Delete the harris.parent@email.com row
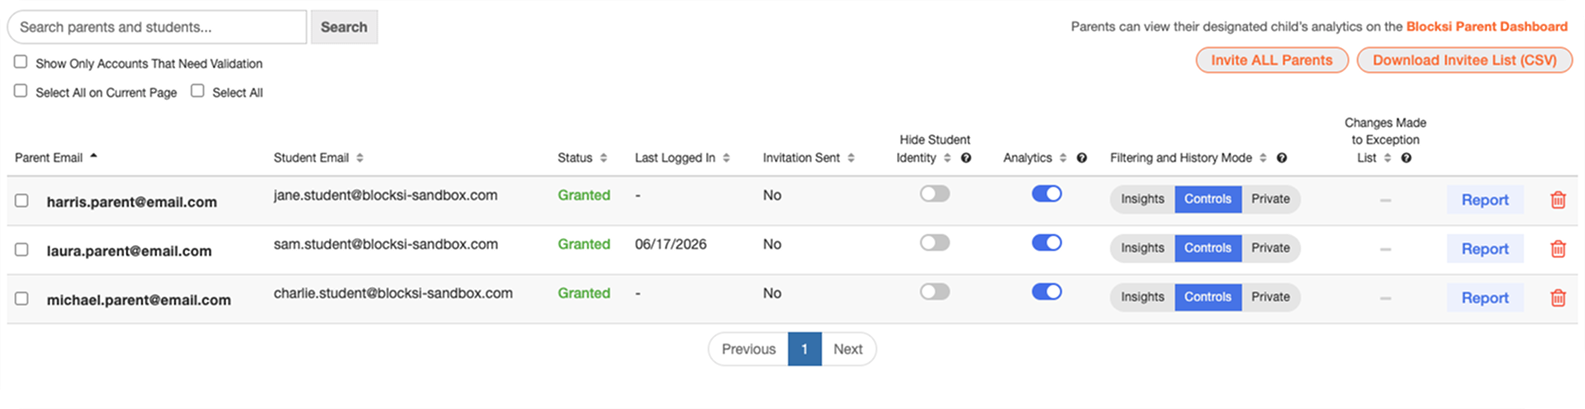1585x409 pixels. tap(1557, 200)
